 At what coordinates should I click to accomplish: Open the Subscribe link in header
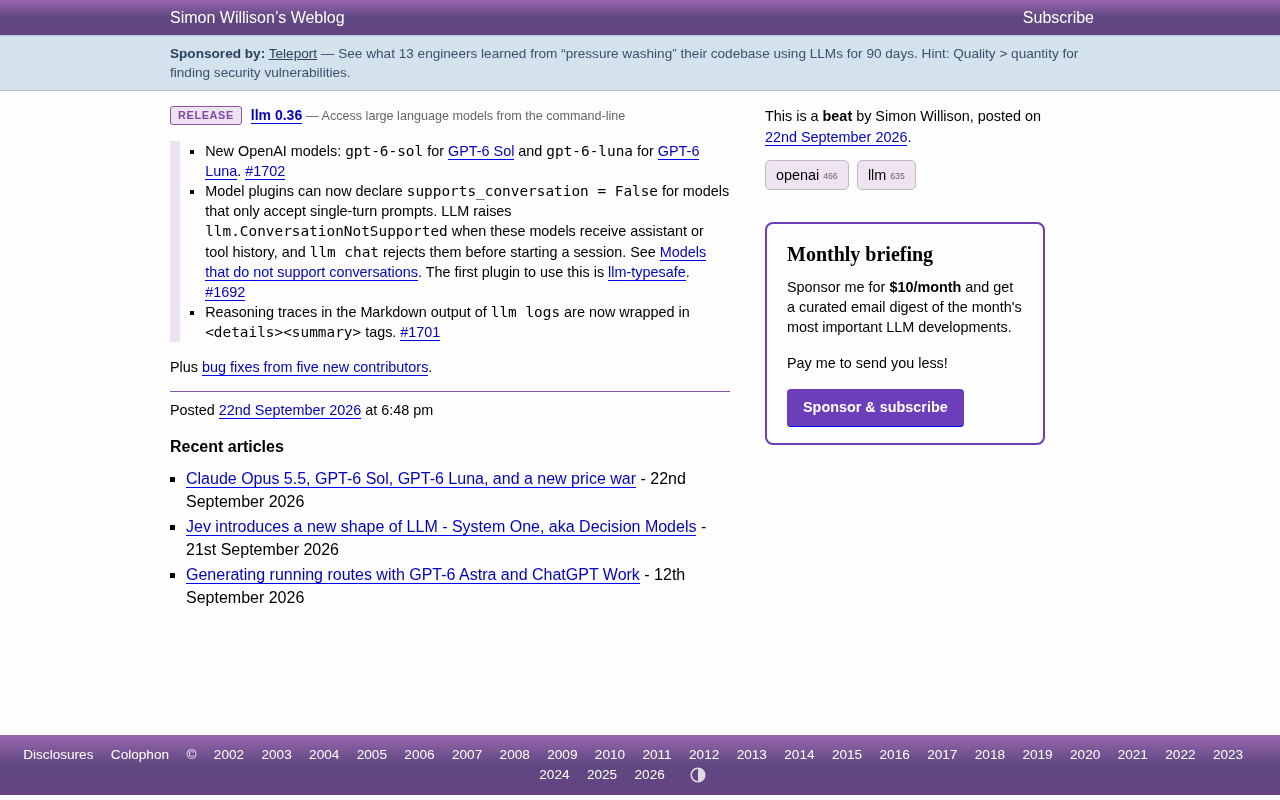[x=1058, y=18]
